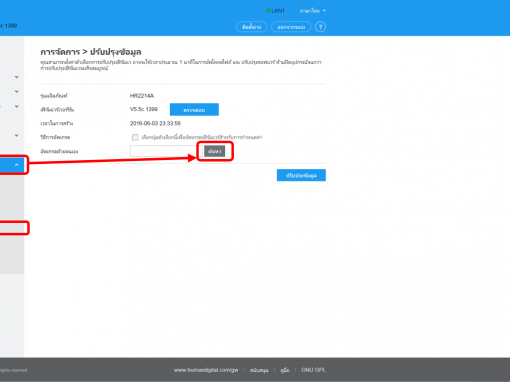Select the red-outlined sidebar submenu item
This screenshot has width=510, height=382.
click(13, 228)
